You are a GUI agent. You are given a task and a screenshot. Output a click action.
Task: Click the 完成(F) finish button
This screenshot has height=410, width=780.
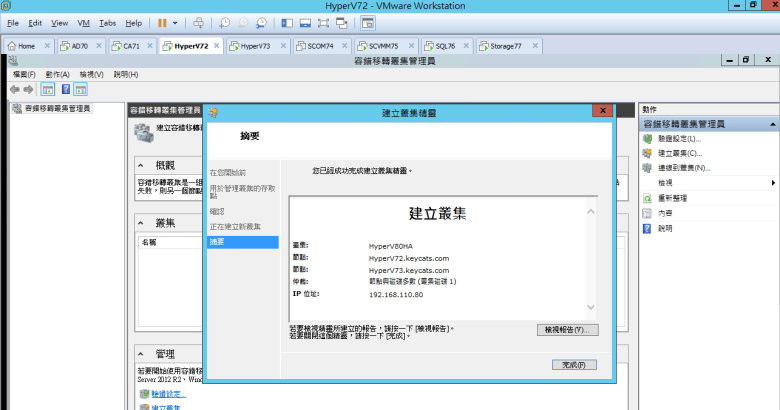pyautogui.click(x=574, y=364)
